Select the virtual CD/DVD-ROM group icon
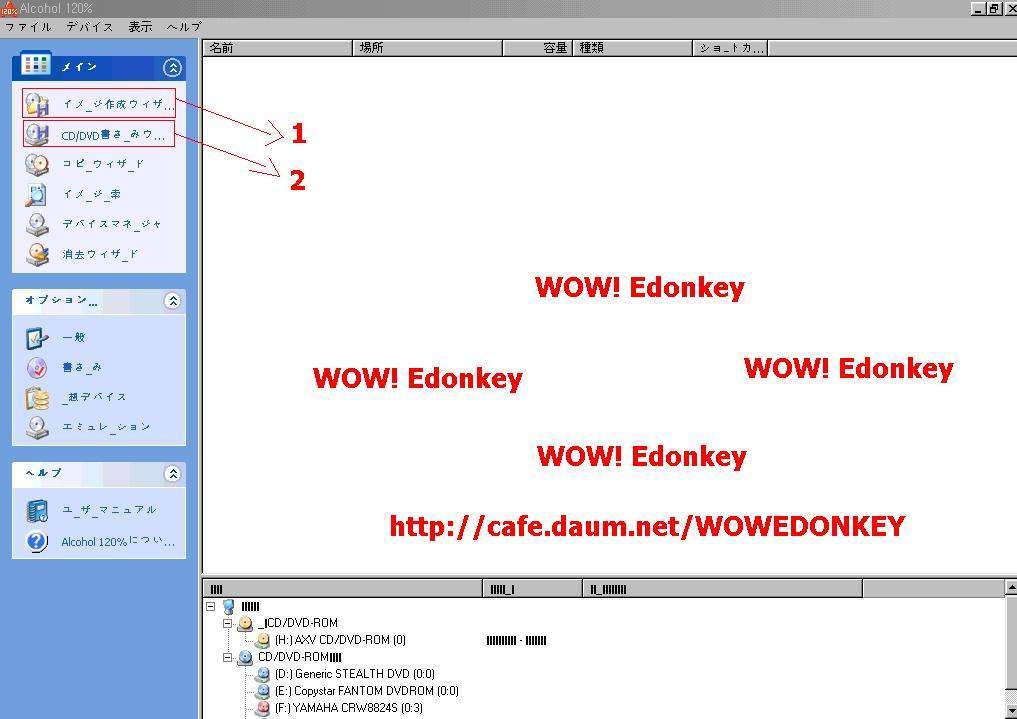This screenshot has width=1017, height=719. pos(245,623)
